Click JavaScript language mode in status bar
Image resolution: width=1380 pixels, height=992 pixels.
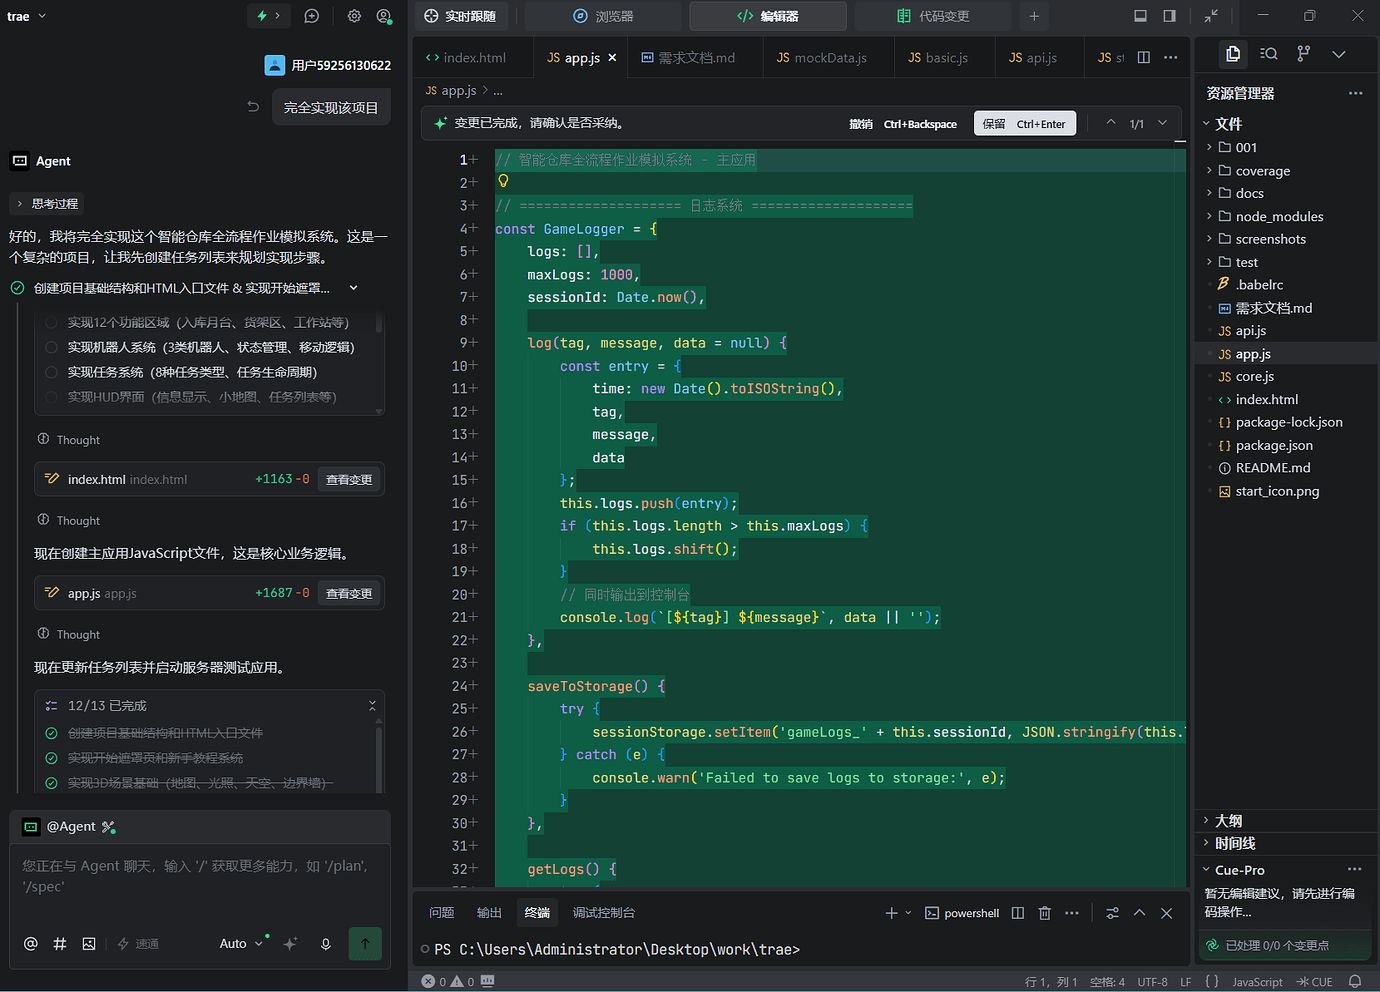[x=1257, y=982]
